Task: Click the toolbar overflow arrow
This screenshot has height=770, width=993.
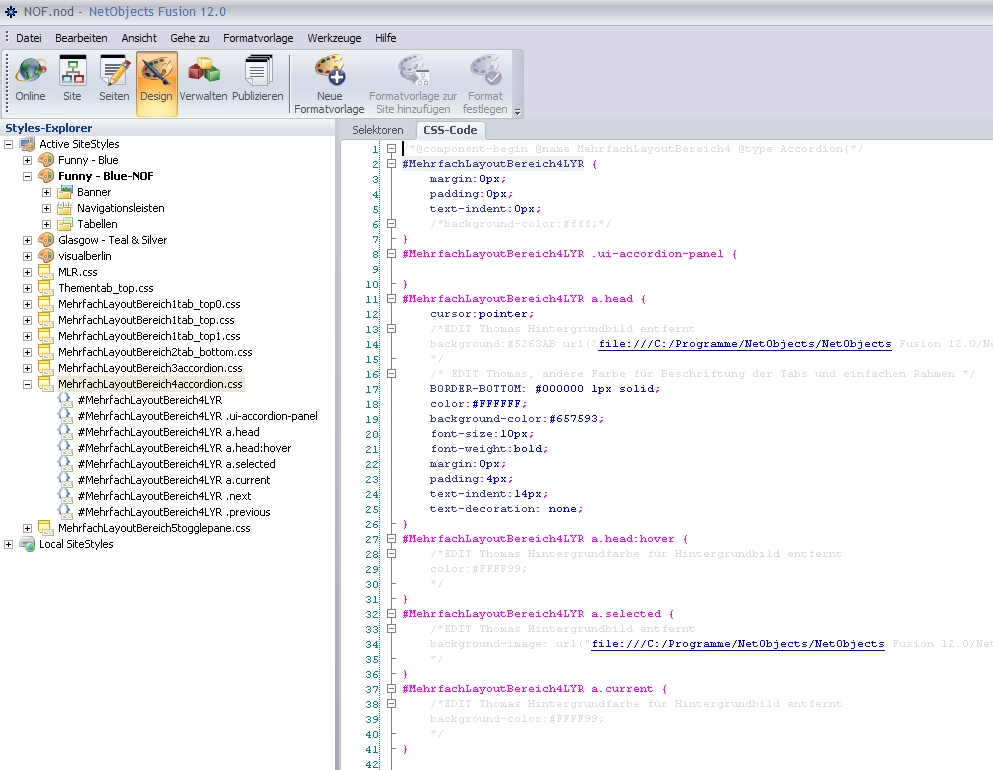Action: (517, 113)
